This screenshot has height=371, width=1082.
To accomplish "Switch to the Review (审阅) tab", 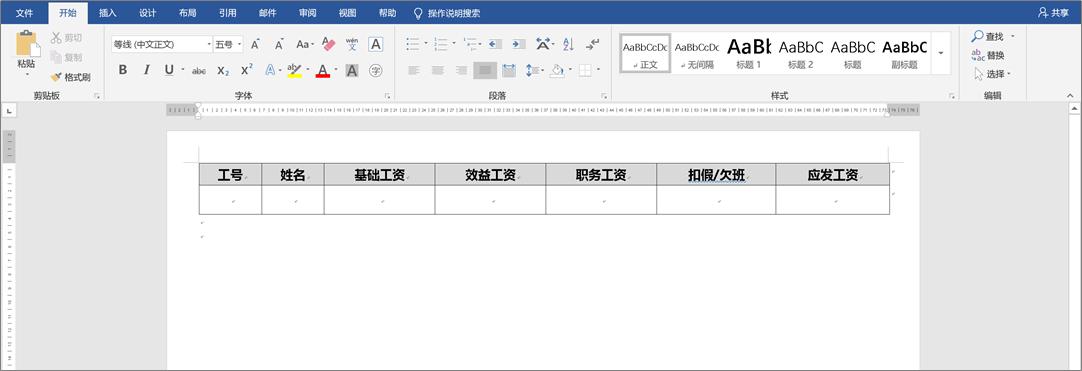I will tap(308, 13).
